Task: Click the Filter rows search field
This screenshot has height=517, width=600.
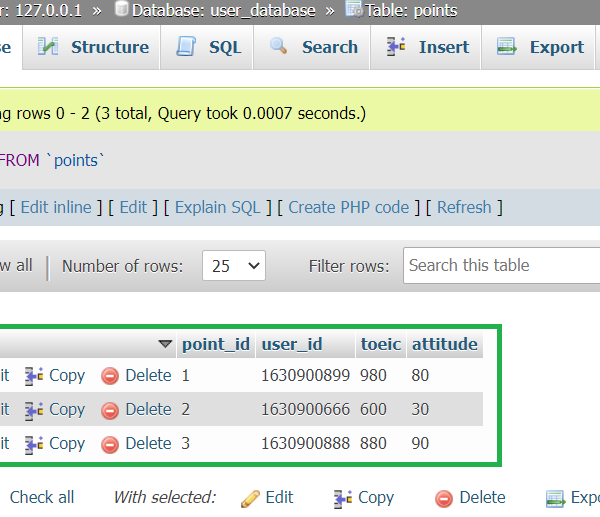Action: click(x=502, y=265)
